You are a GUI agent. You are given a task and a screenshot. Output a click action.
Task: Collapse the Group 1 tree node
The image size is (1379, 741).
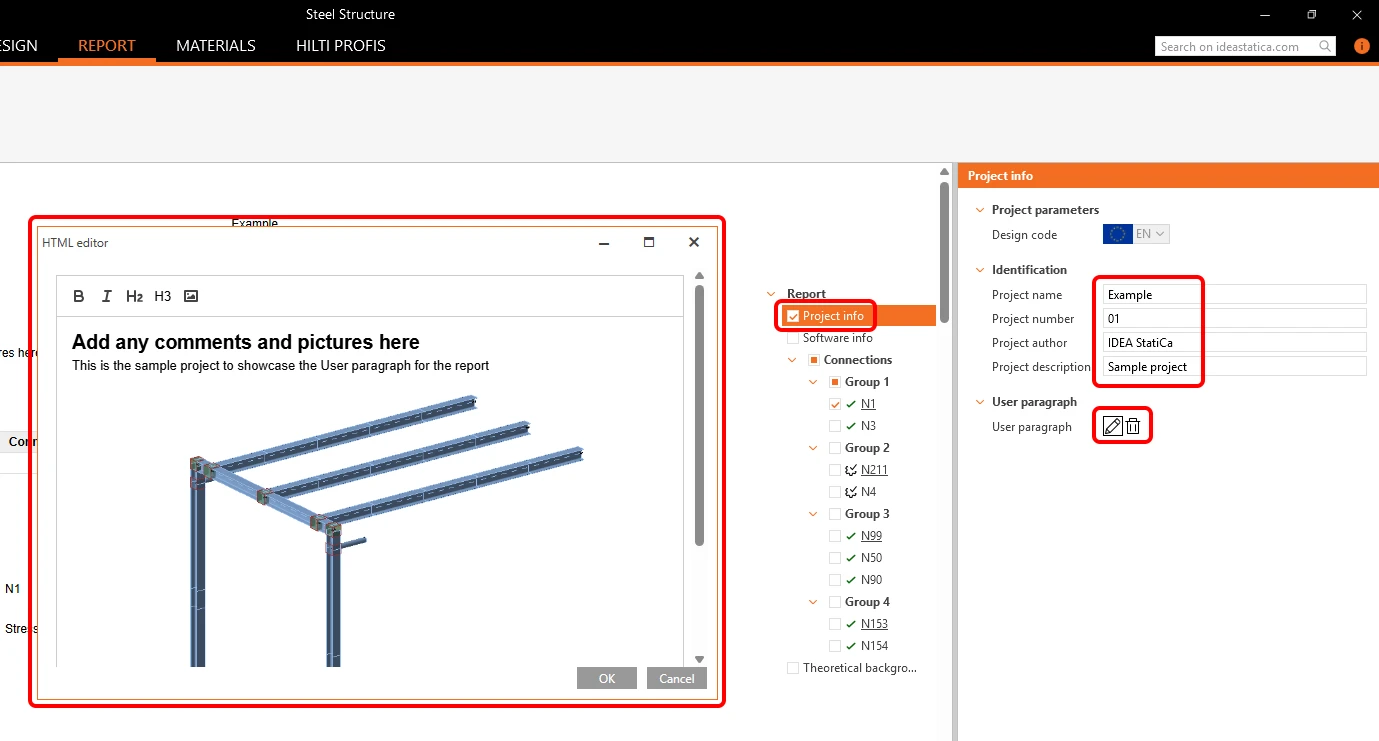coord(813,382)
